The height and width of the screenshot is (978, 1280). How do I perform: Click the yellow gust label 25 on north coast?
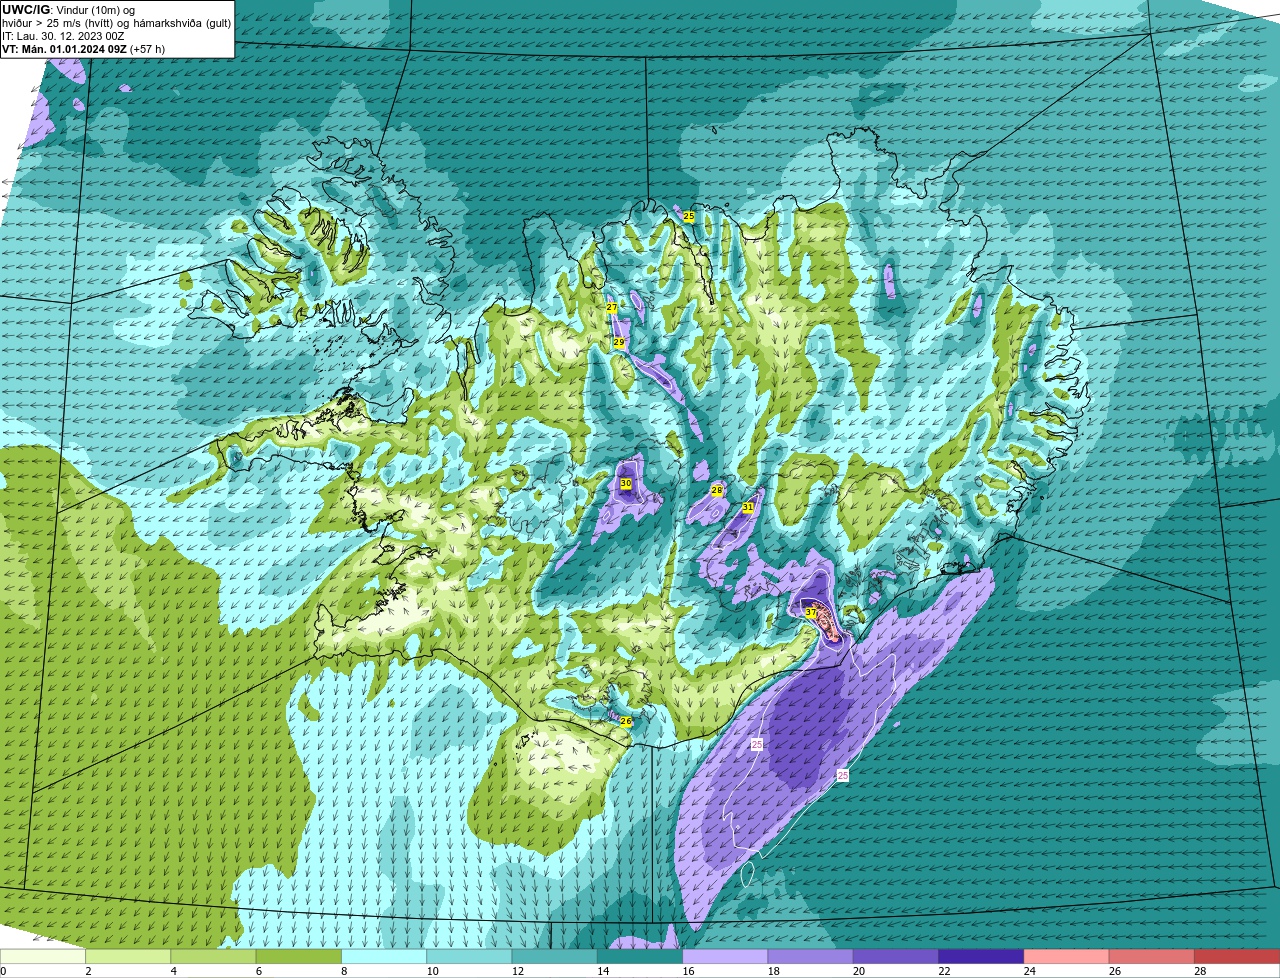(689, 216)
